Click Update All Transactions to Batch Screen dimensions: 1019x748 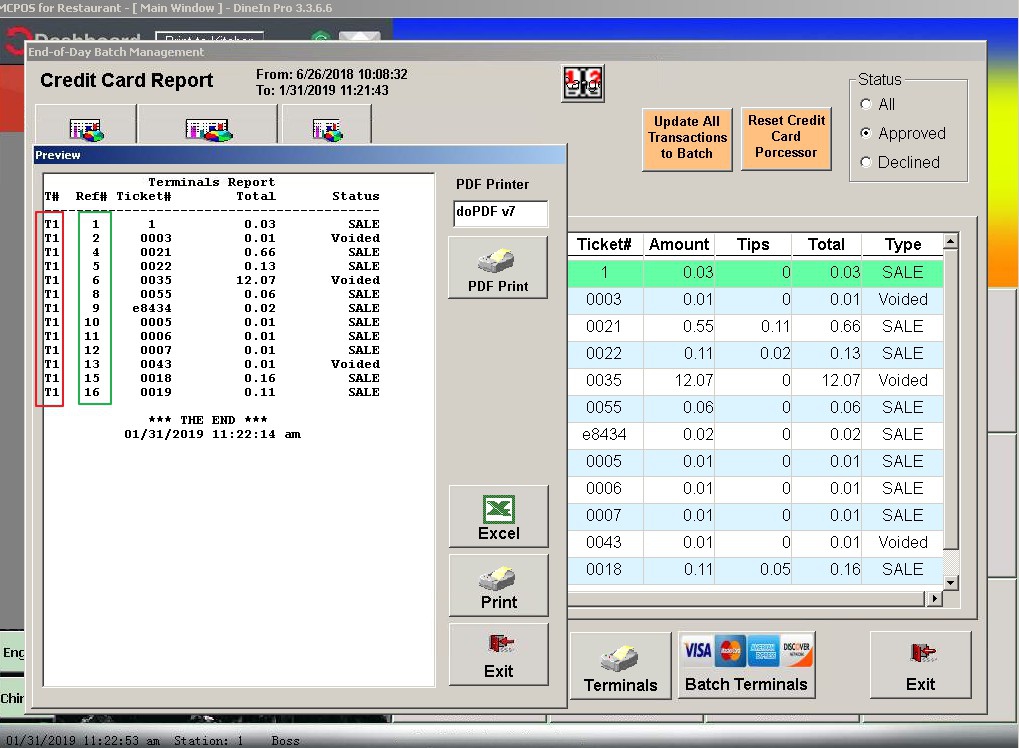[x=687, y=139]
